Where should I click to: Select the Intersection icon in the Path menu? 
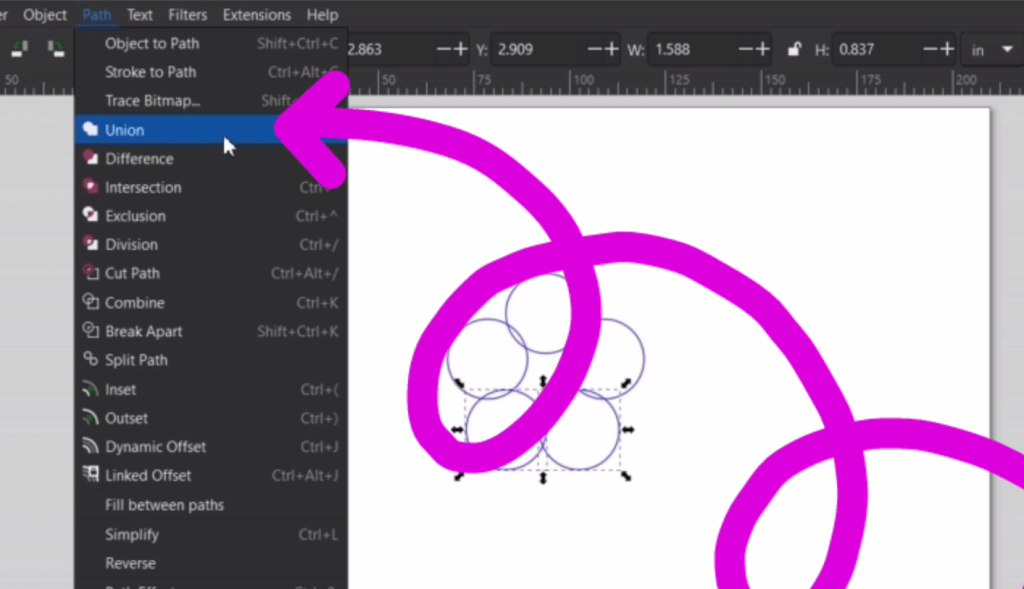click(x=90, y=187)
